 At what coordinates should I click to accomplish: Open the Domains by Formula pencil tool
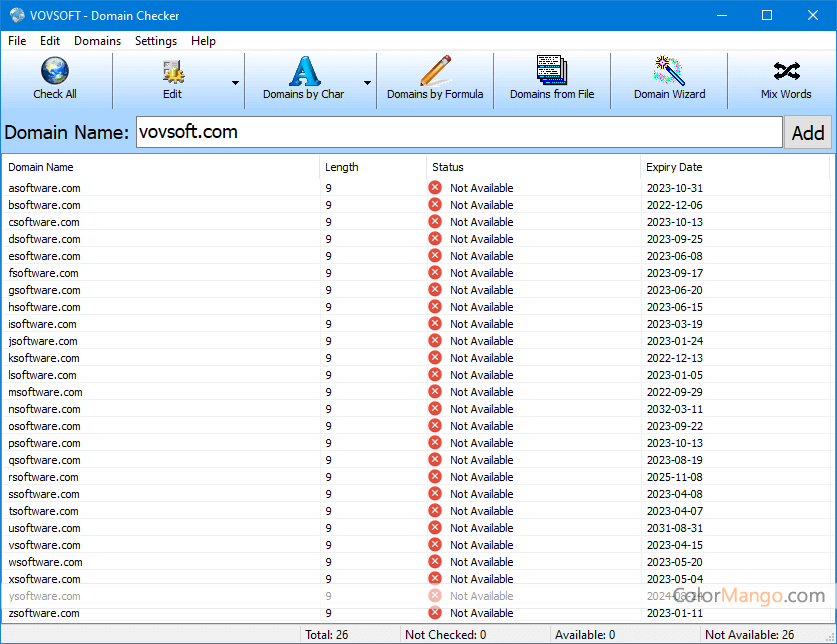coord(435,72)
